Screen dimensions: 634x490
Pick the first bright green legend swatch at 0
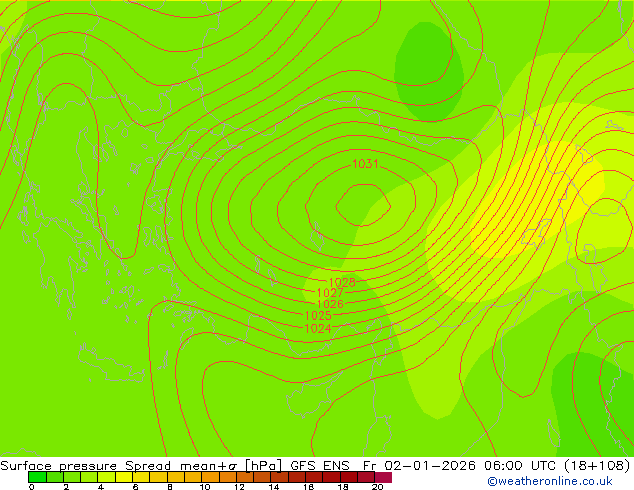click(38, 477)
